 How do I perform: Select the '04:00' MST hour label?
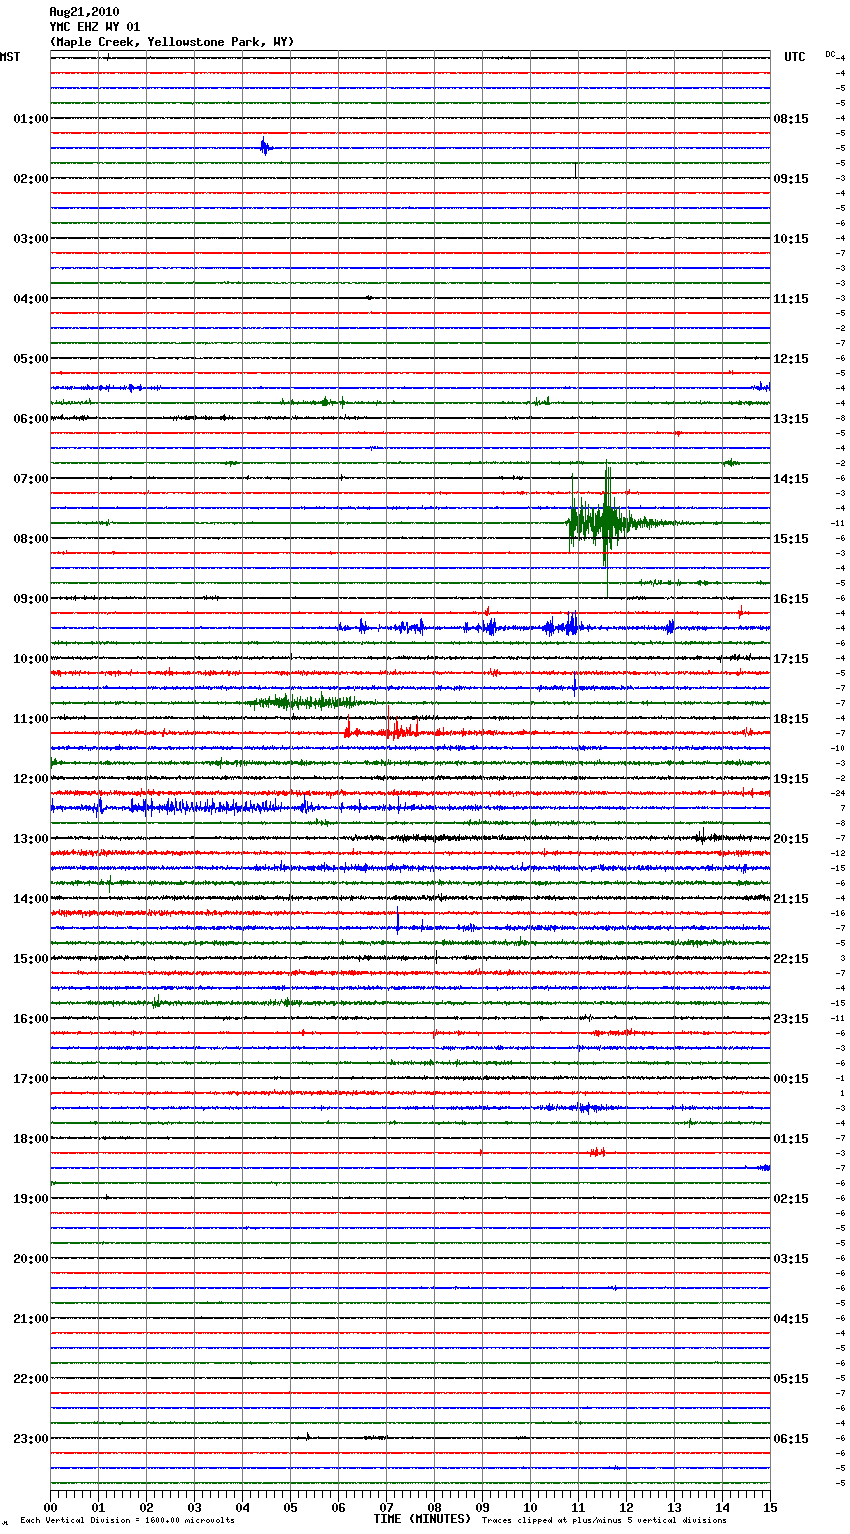pos(31,299)
